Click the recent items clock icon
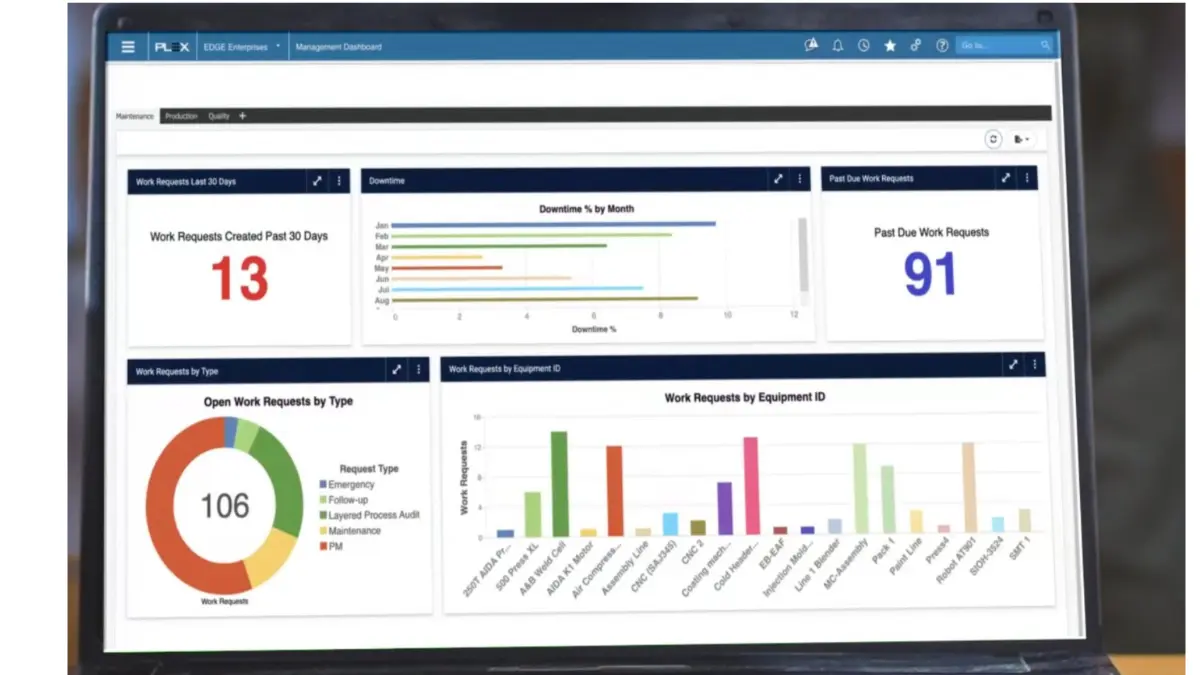 pos(863,45)
